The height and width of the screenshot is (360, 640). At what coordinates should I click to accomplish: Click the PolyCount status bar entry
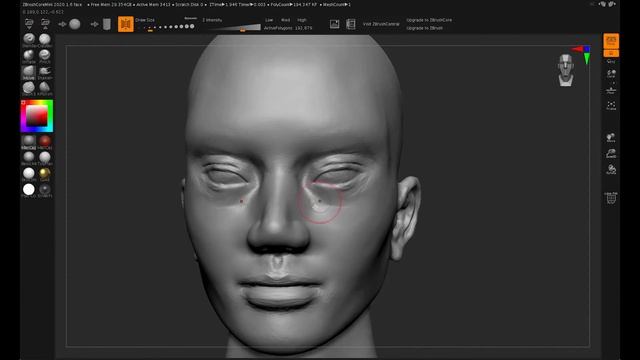294,4
